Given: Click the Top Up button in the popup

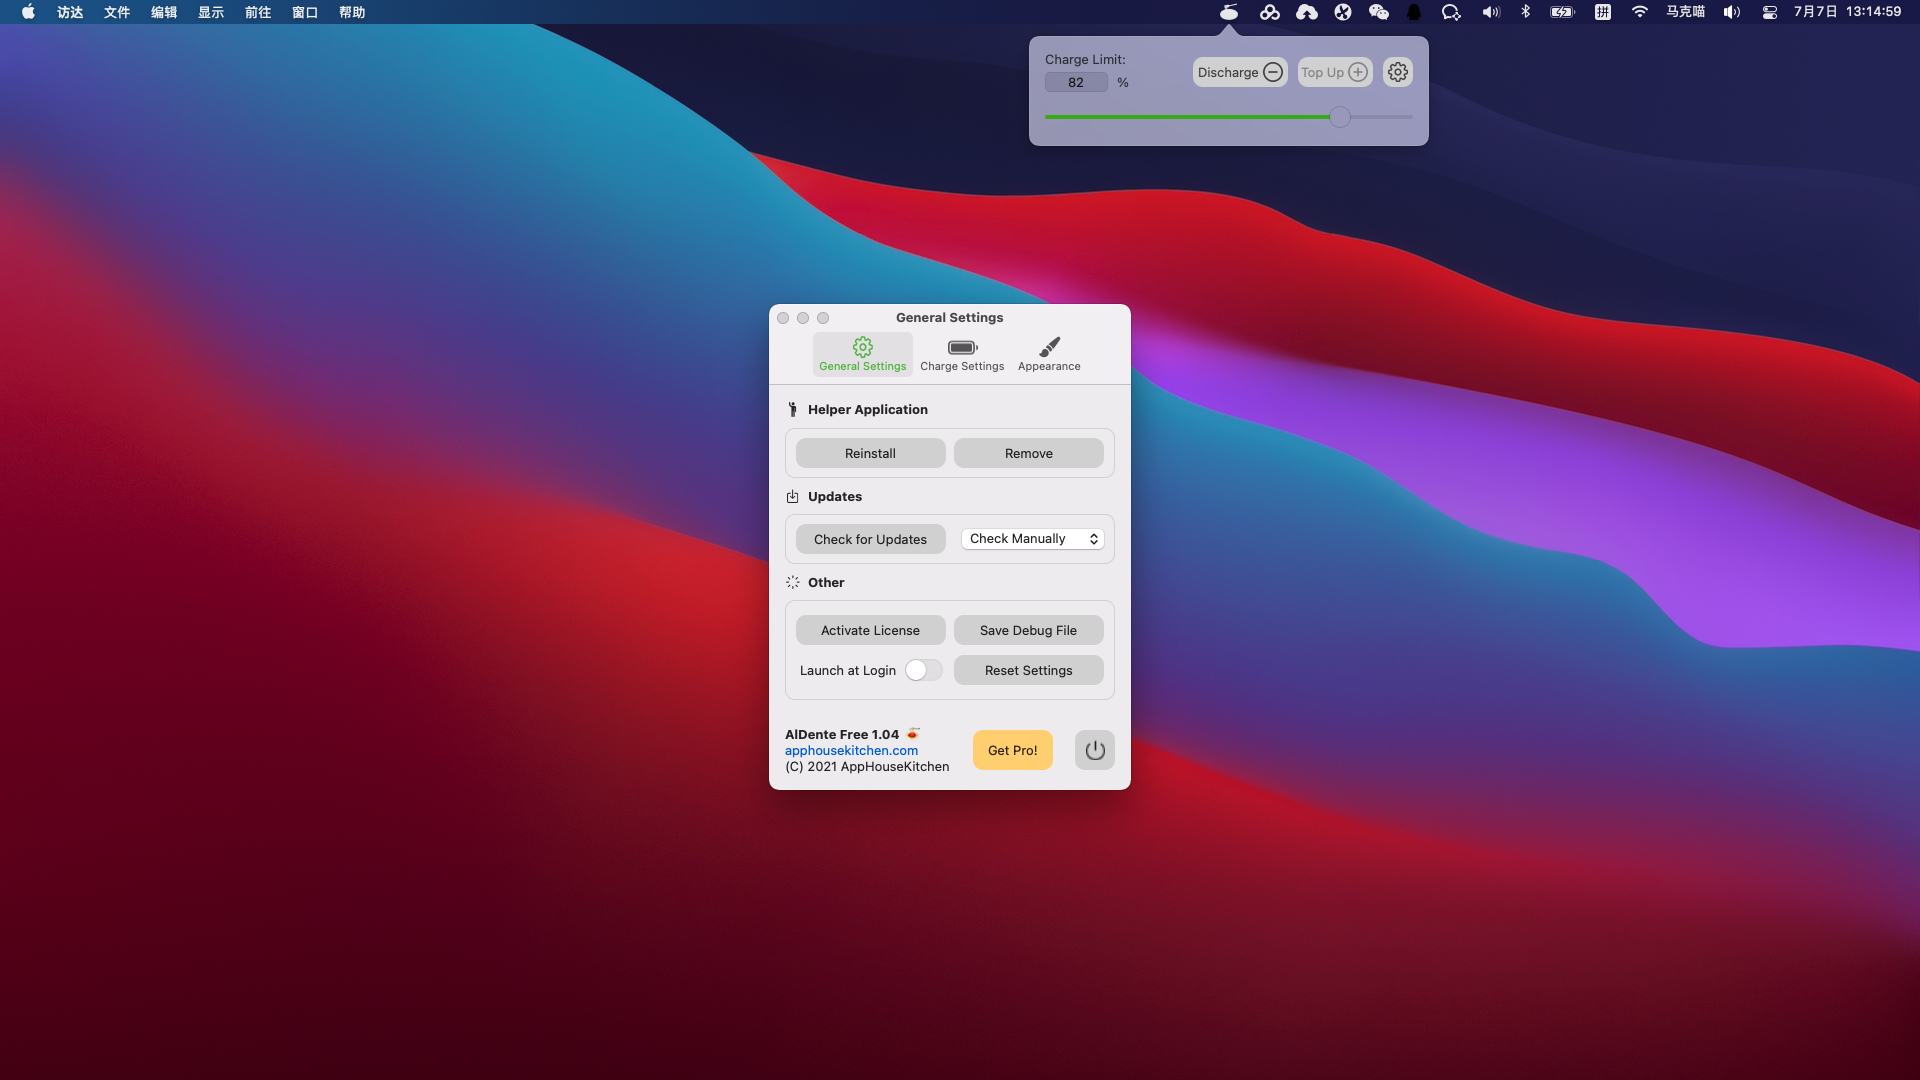Looking at the screenshot, I should click(1335, 72).
